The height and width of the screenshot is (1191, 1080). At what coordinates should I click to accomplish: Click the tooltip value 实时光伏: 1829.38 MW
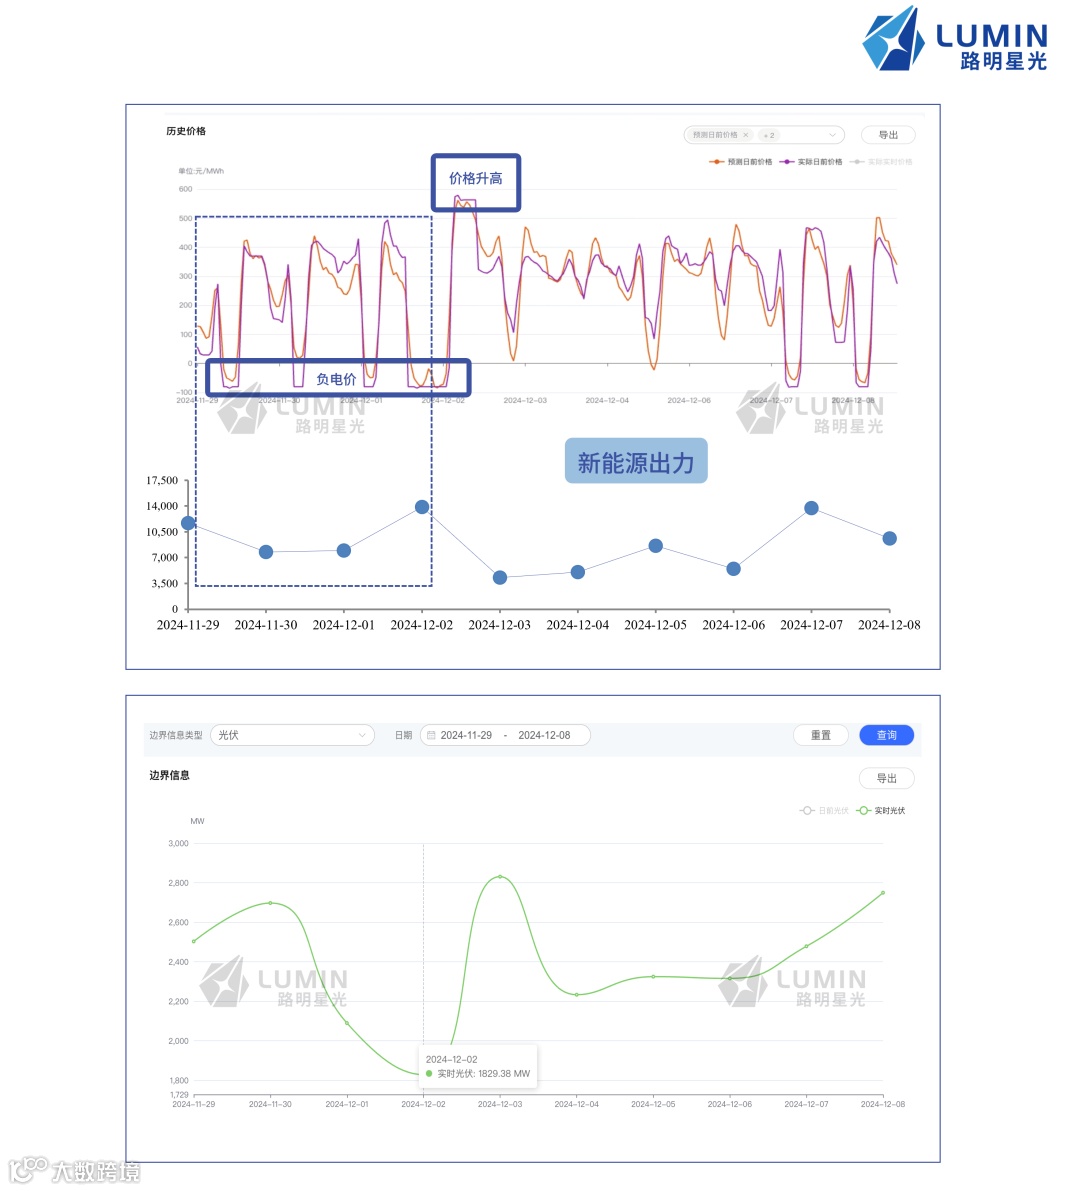[x=484, y=1074]
